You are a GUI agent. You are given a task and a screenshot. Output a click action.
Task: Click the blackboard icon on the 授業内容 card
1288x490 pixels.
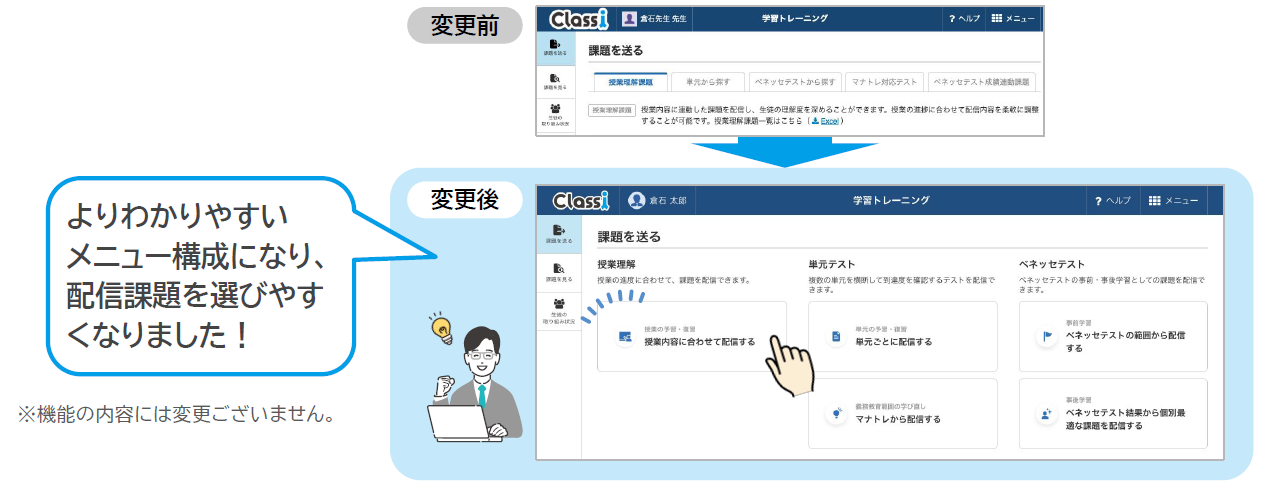[x=625, y=337]
